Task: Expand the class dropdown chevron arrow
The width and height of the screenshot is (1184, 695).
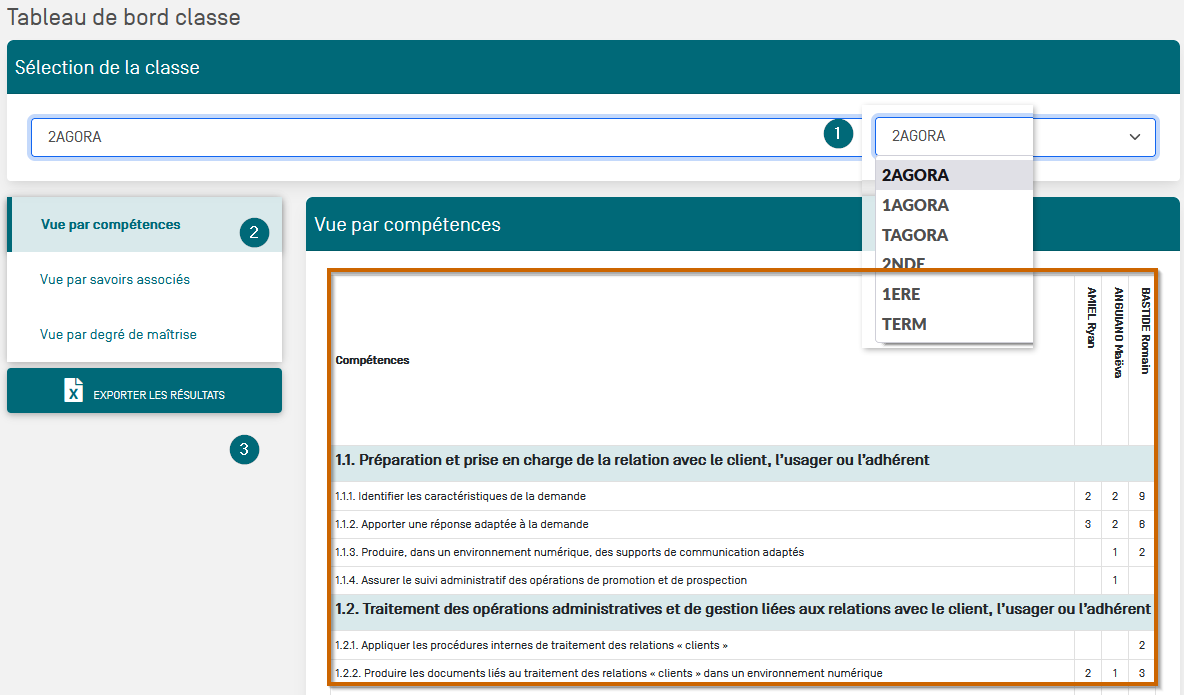Action: coord(1135,137)
